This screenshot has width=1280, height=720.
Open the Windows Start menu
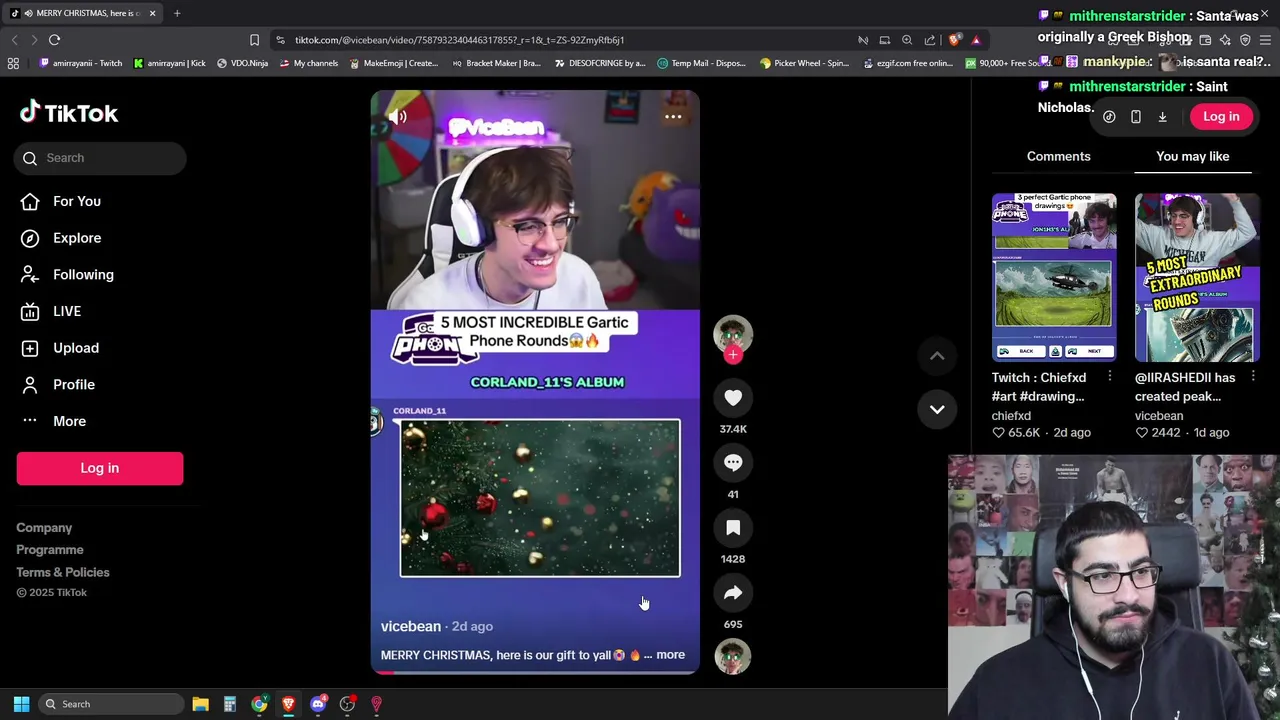click(21, 704)
